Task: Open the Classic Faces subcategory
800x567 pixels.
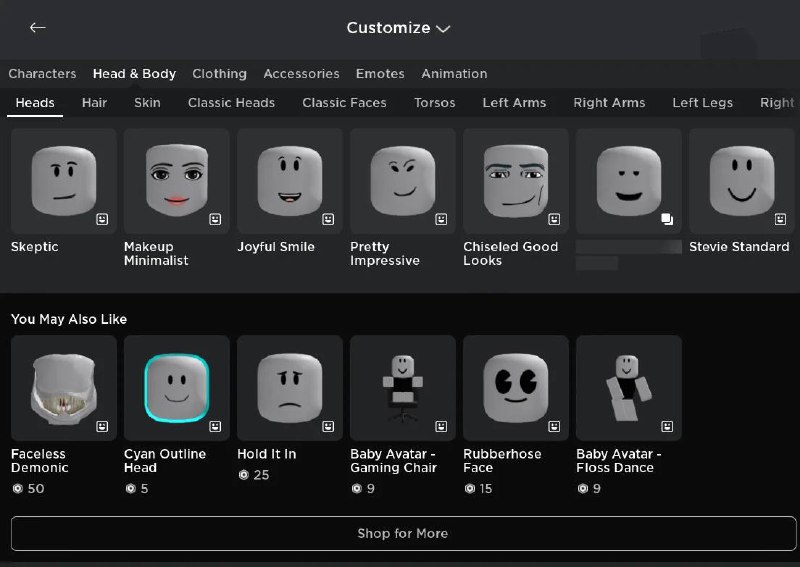Action: [344, 103]
